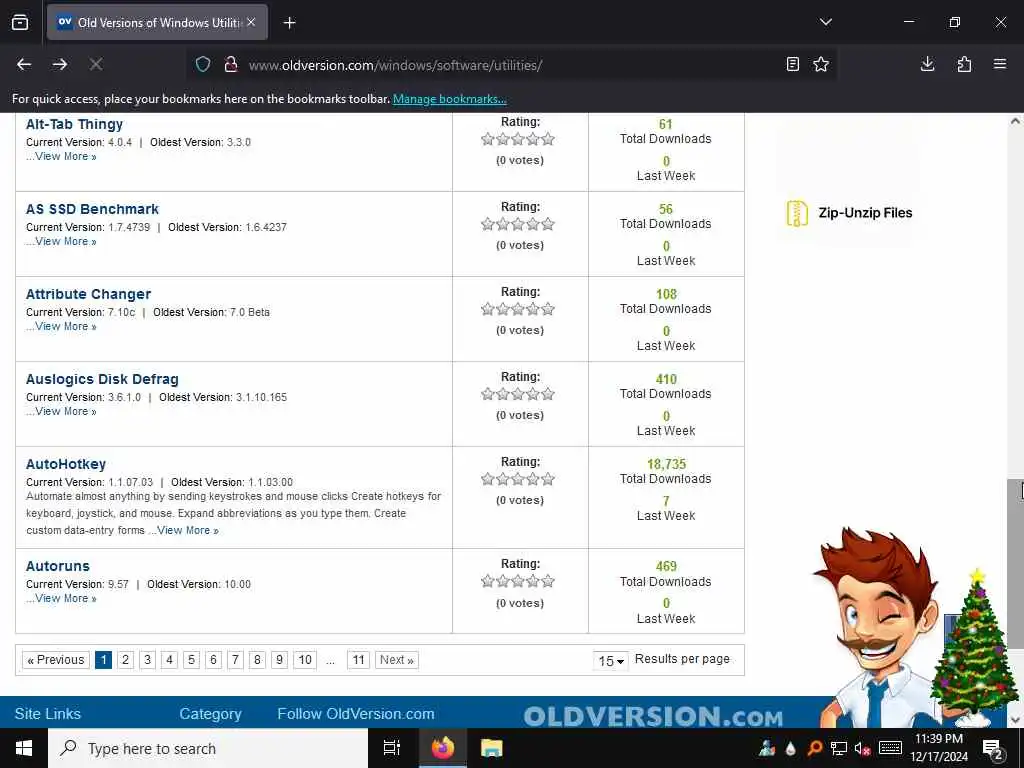Close the Old Versions of Windows Utilities tab
The width and height of the screenshot is (1024, 768).
tap(251, 22)
